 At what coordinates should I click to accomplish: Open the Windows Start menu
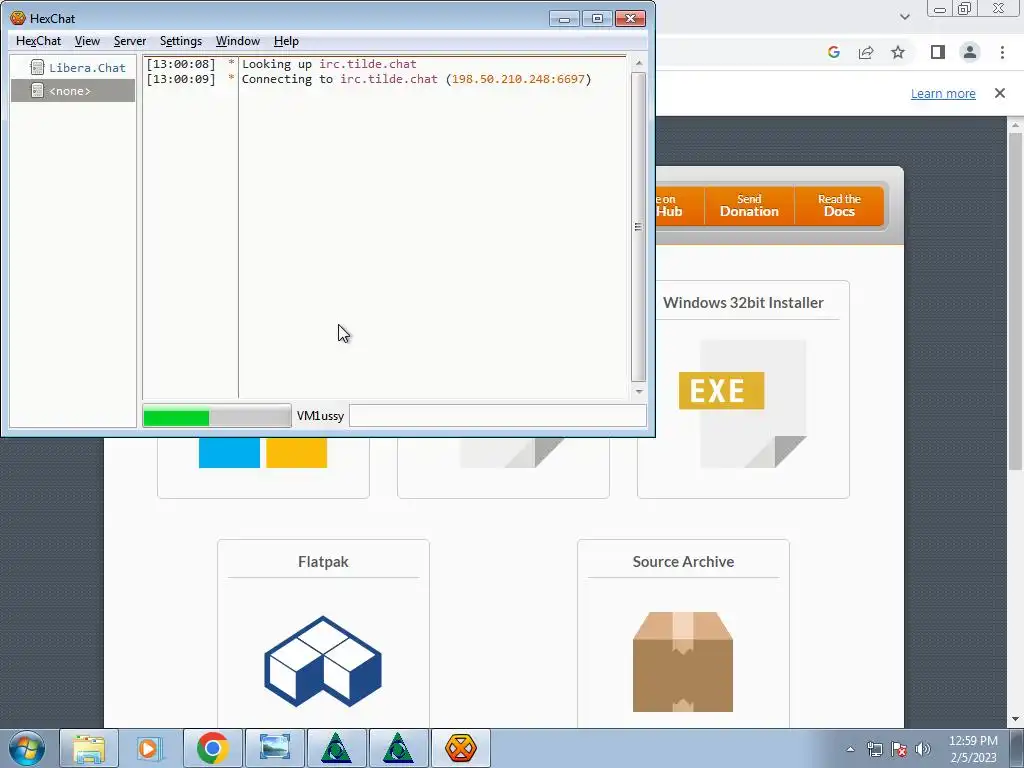(x=27, y=748)
